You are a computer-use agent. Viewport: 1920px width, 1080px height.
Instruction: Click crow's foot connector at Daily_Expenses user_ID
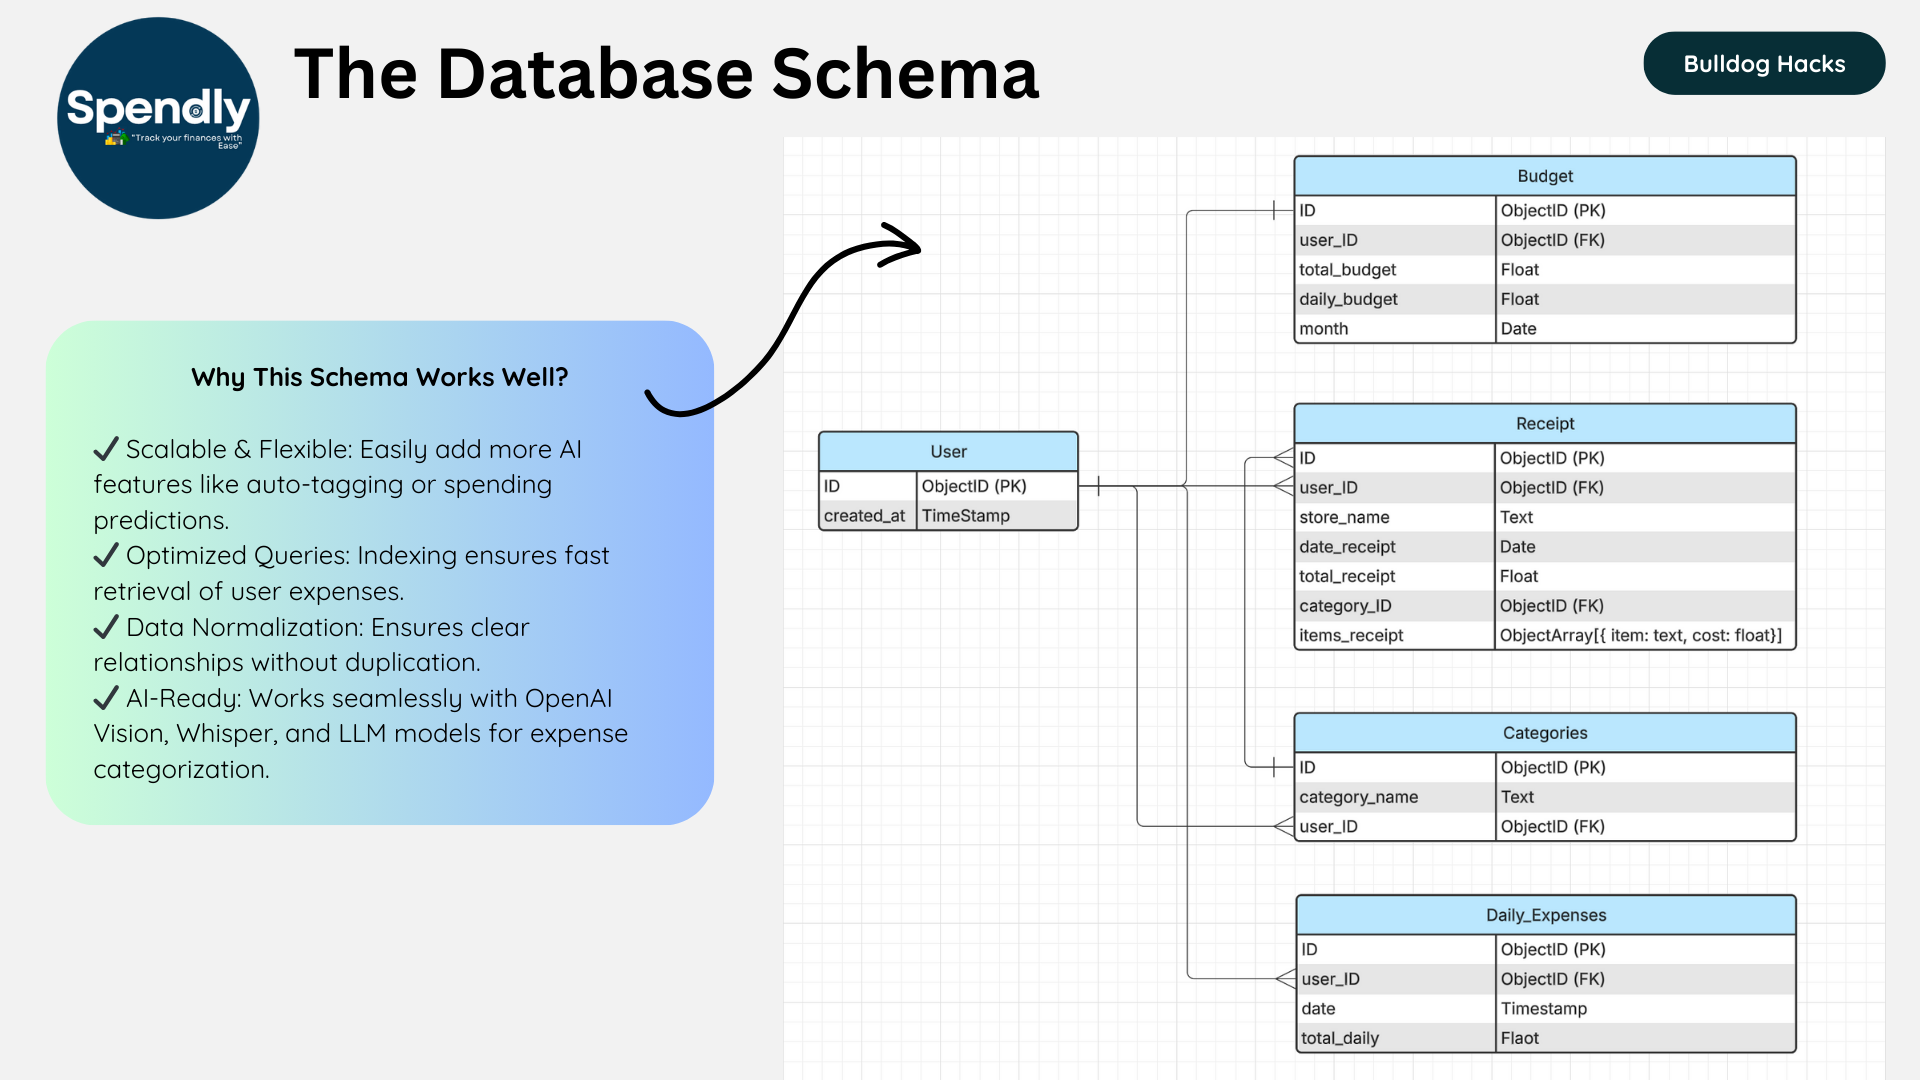[1286, 979]
